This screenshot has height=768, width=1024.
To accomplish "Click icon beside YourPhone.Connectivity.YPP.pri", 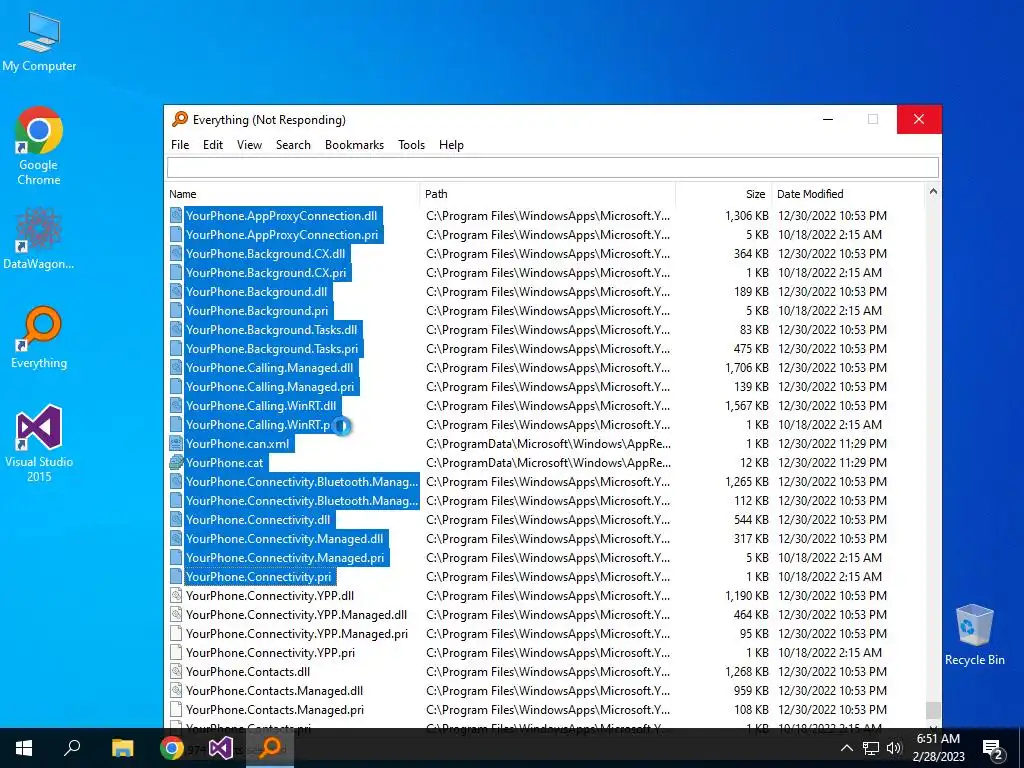I will (x=176, y=652).
